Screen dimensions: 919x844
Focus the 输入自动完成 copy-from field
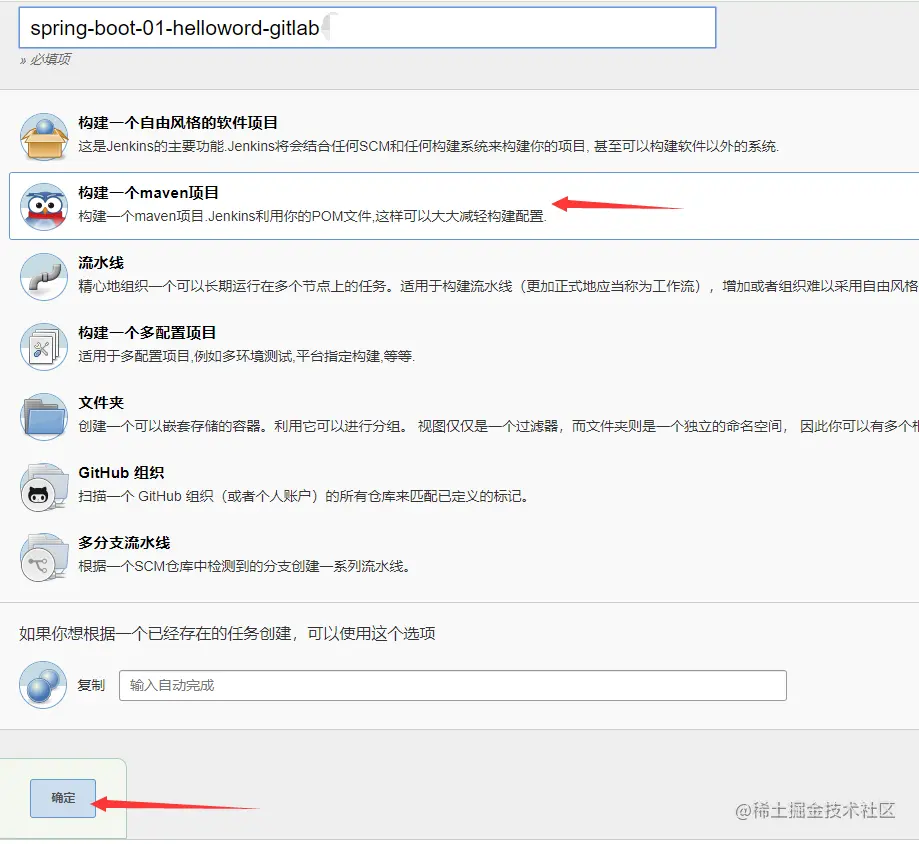(452, 685)
